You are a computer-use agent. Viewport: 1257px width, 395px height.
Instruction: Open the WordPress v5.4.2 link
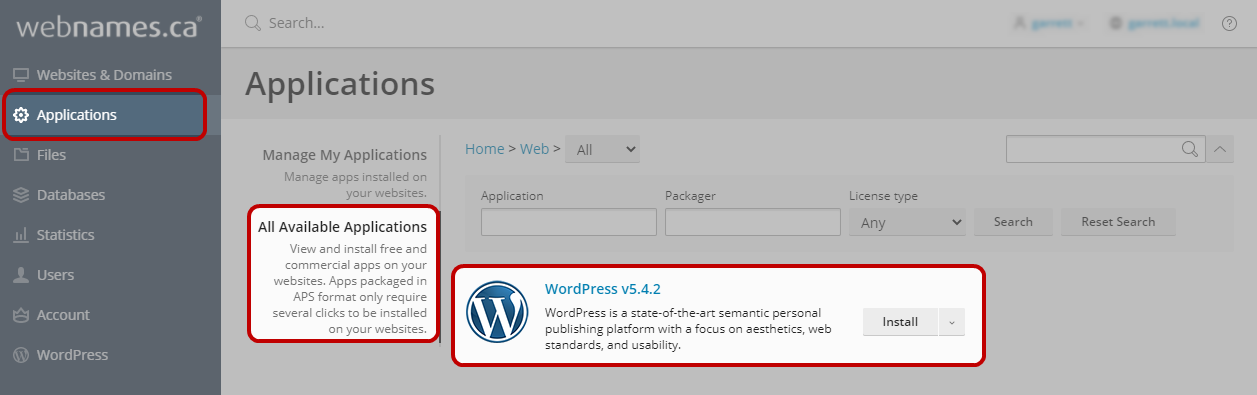pos(603,289)
